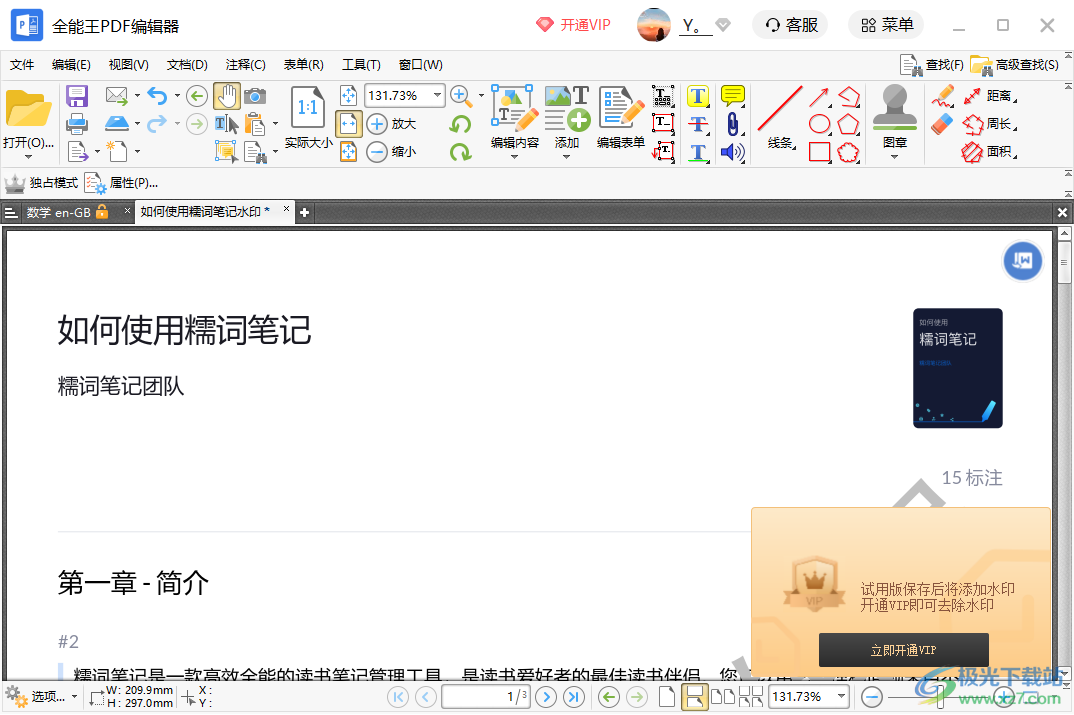Open the 文件 menu
The width and height of the screenshot is (1074, 715).
(x=22, y=64)
